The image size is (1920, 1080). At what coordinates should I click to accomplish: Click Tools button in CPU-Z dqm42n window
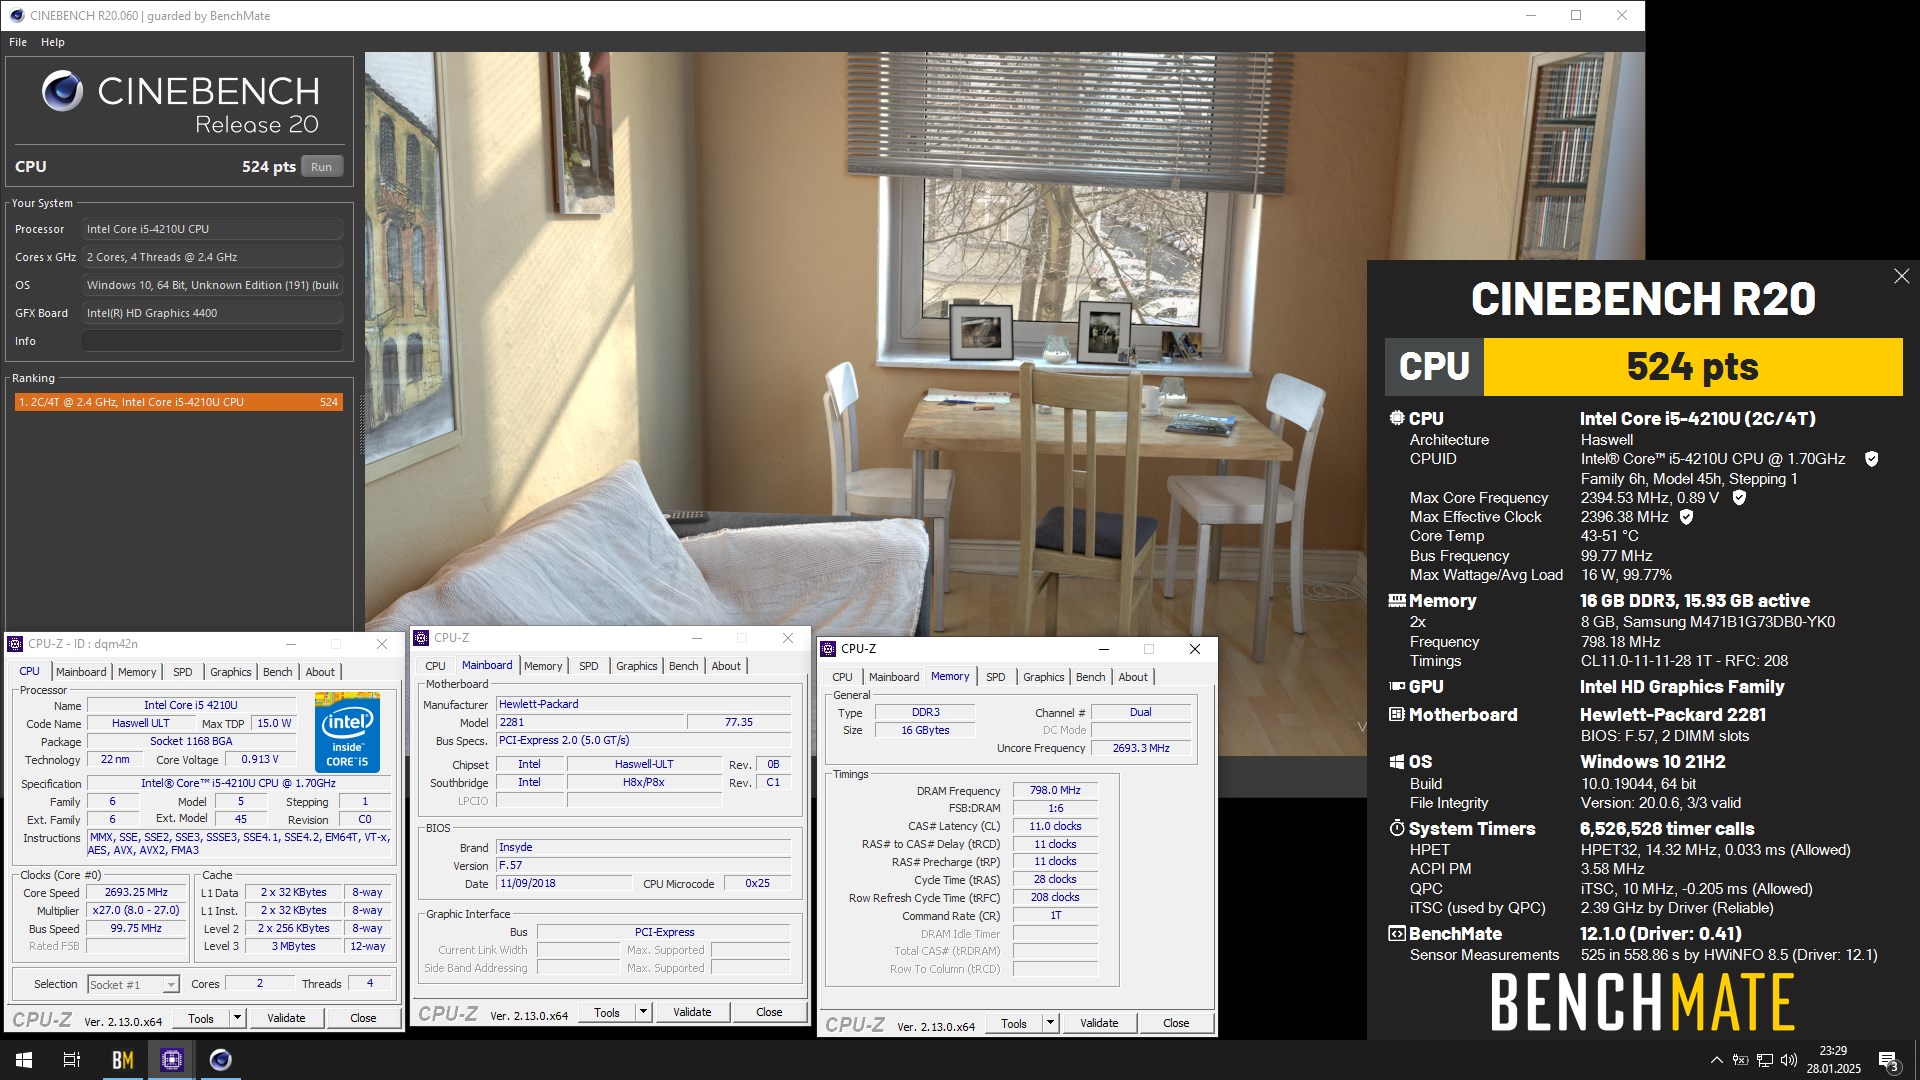(x=201, y=1019)
